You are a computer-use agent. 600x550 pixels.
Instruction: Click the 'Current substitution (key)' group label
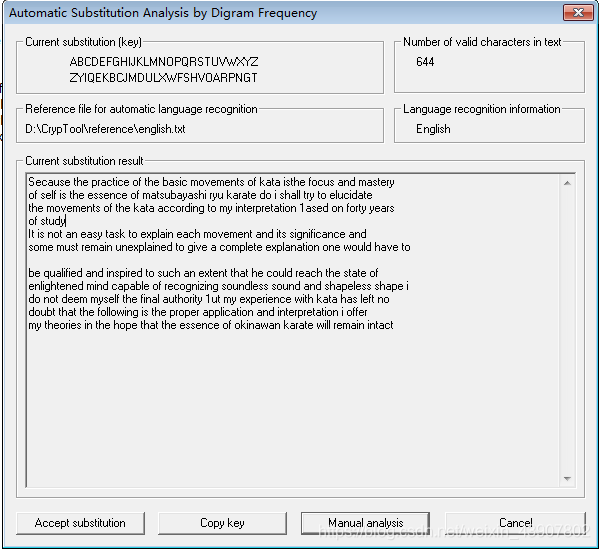pyautogui.click(x=83, y=42)
